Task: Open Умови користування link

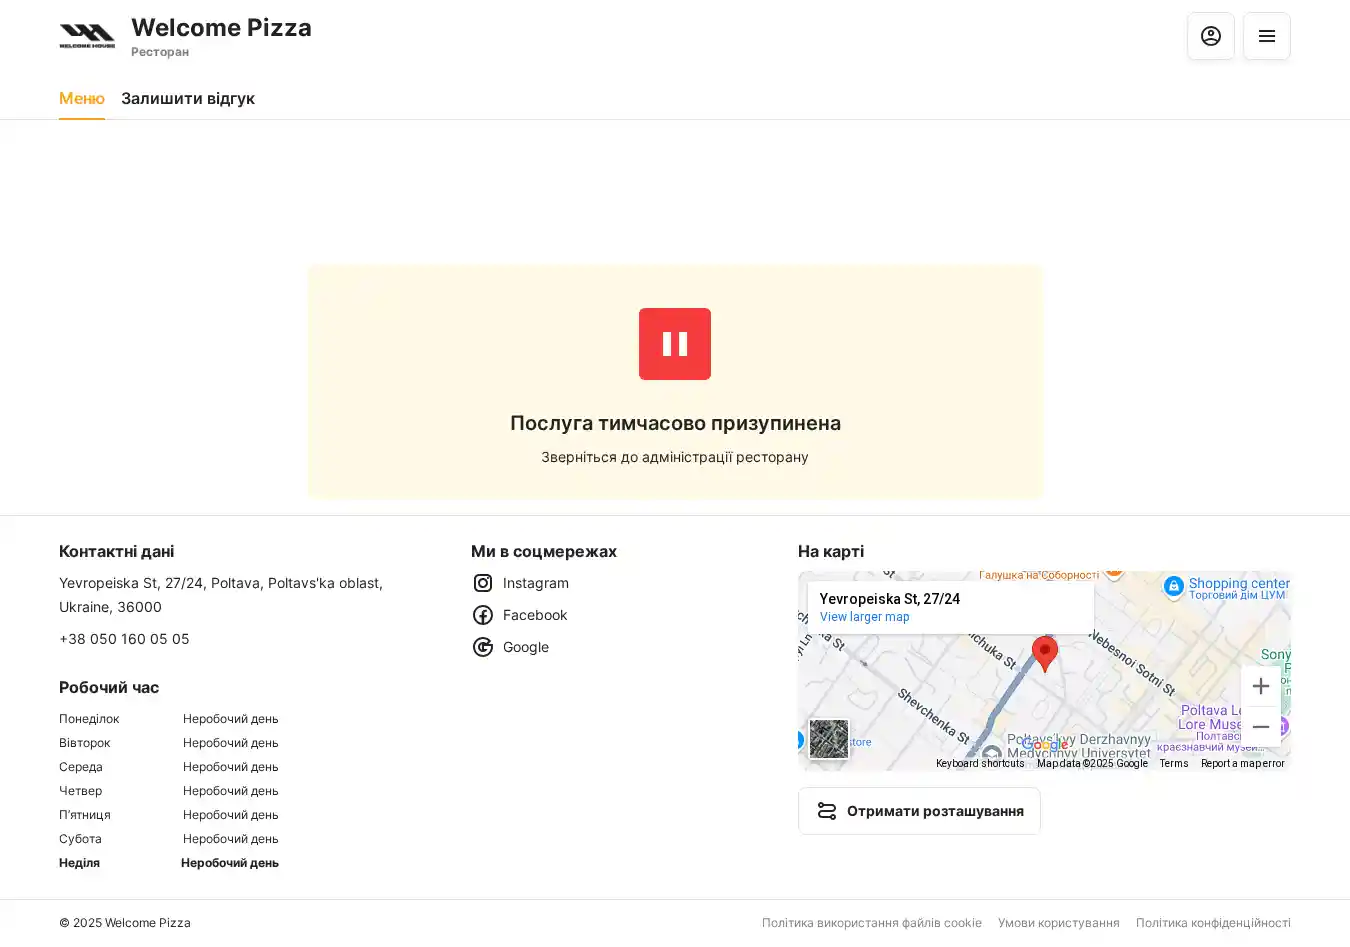Action: (1058, 923)
